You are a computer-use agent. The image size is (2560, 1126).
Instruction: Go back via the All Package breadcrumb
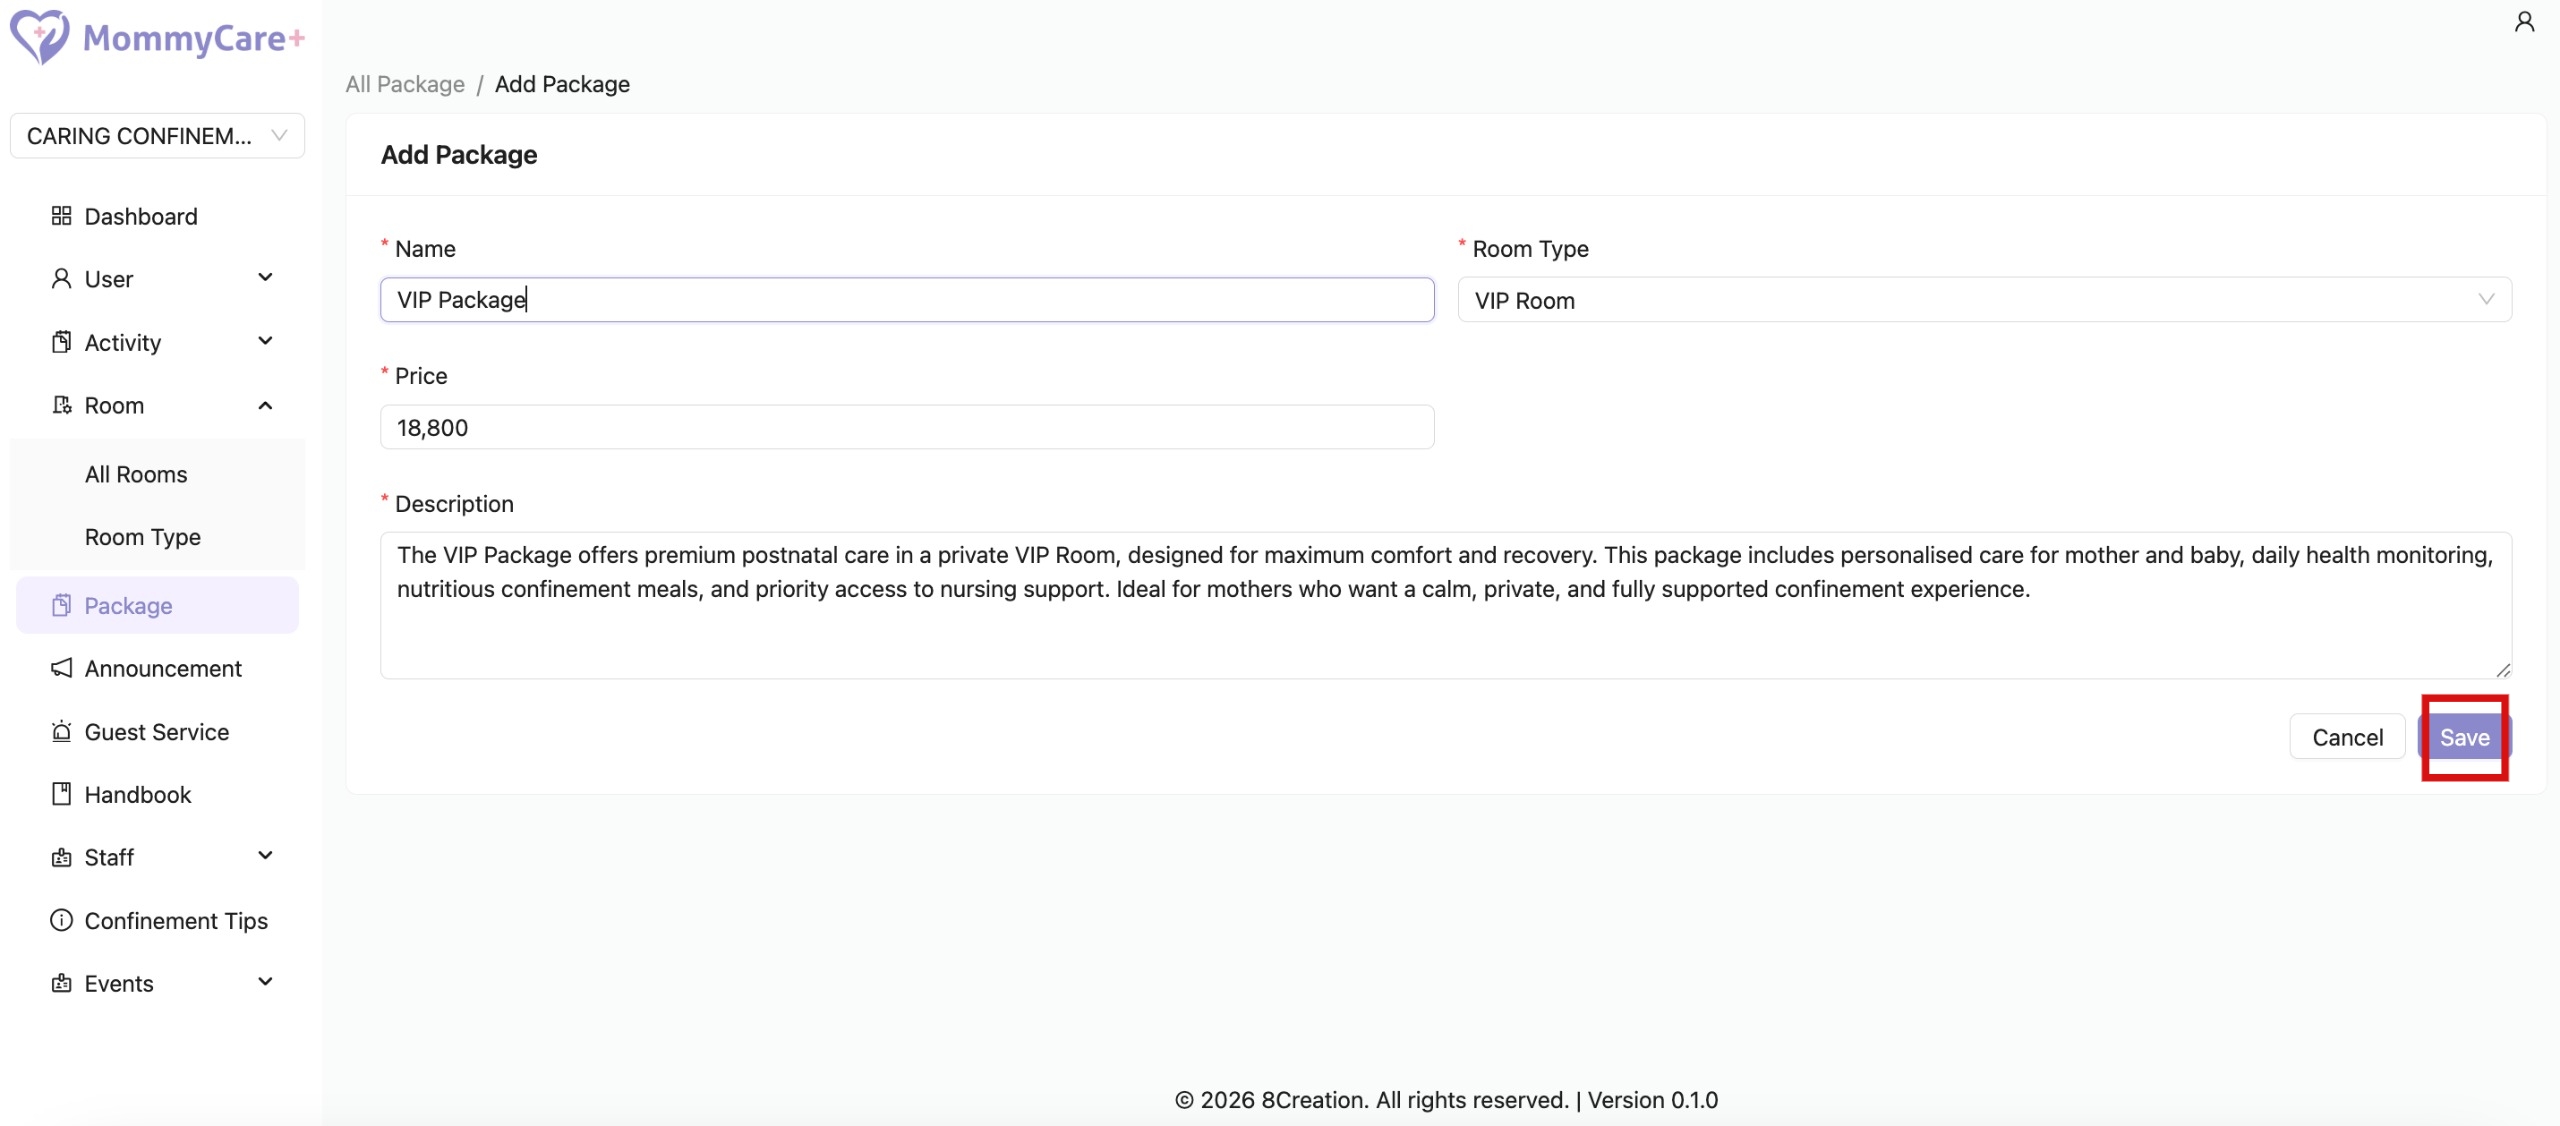(405, 84)
